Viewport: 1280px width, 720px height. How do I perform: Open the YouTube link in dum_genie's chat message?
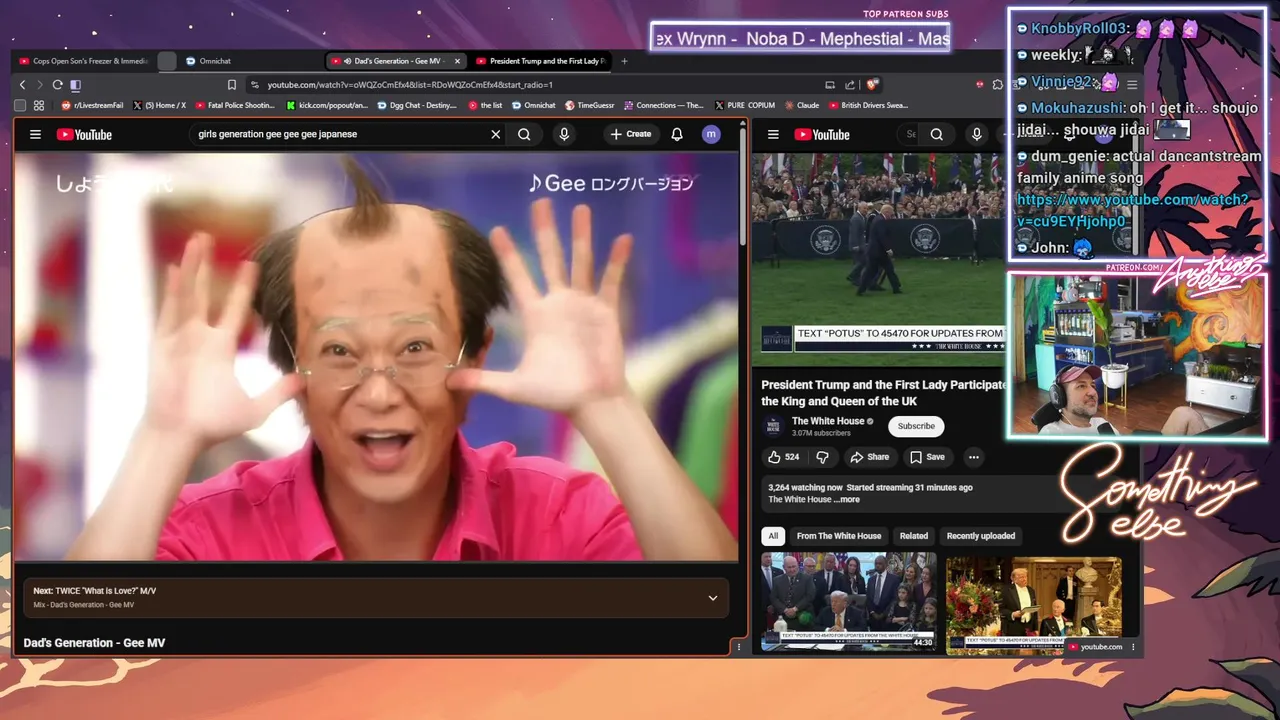click(x=1132, y=211)
